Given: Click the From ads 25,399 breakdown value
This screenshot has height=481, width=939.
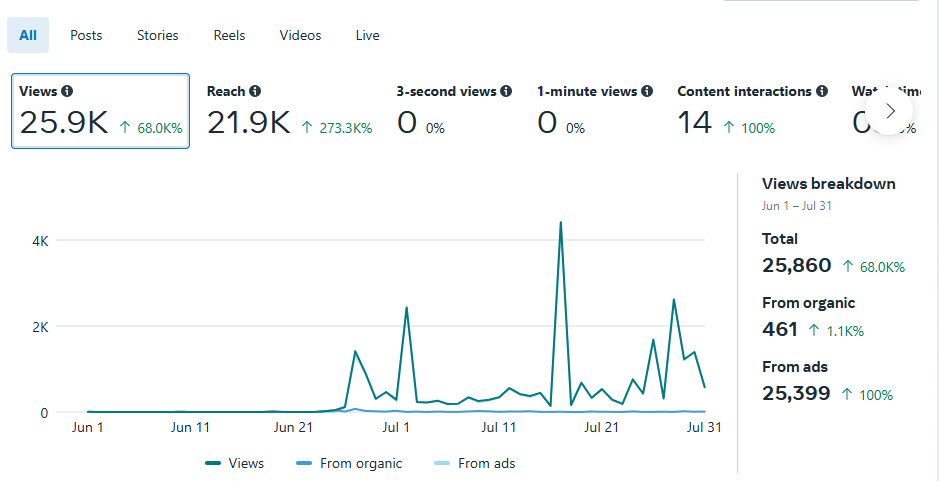Looking at the screenshot, I should 796,393.
